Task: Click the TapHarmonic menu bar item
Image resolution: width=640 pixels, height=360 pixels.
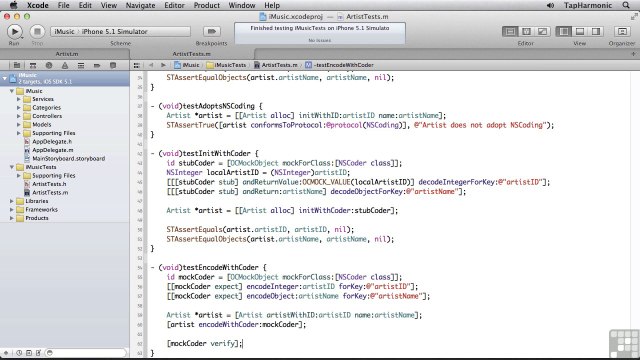Action: point(588,5)
